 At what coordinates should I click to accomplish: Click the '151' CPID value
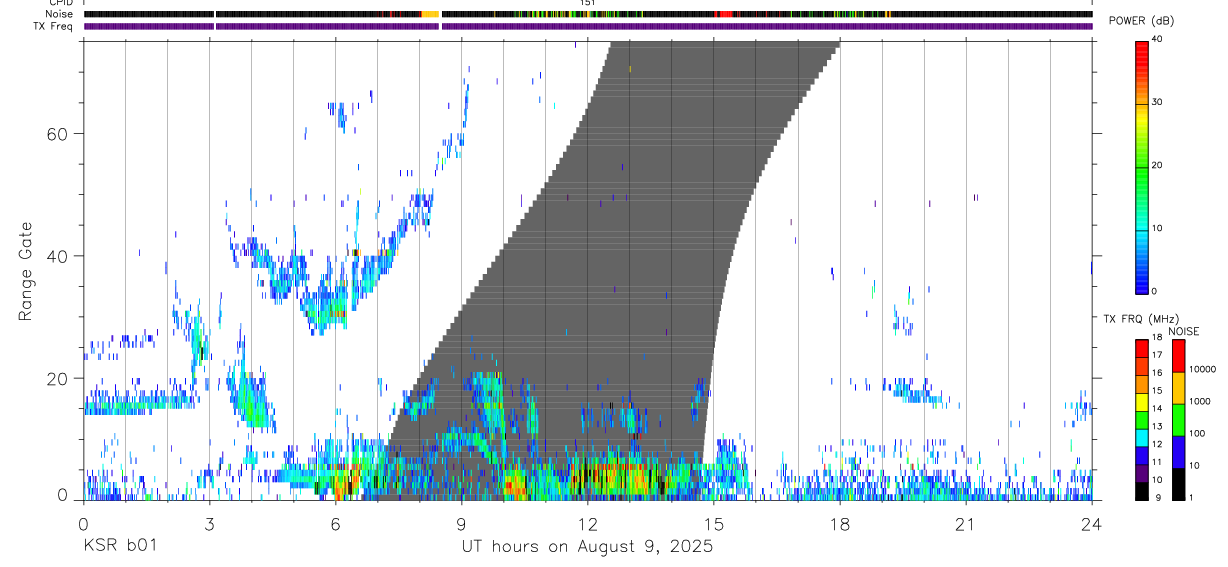click(x=588, y=3)
